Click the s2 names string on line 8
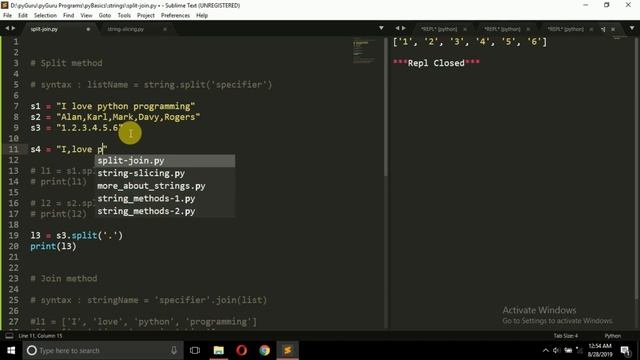The height and width of the screenshot is (360, 640). point(128,117)
